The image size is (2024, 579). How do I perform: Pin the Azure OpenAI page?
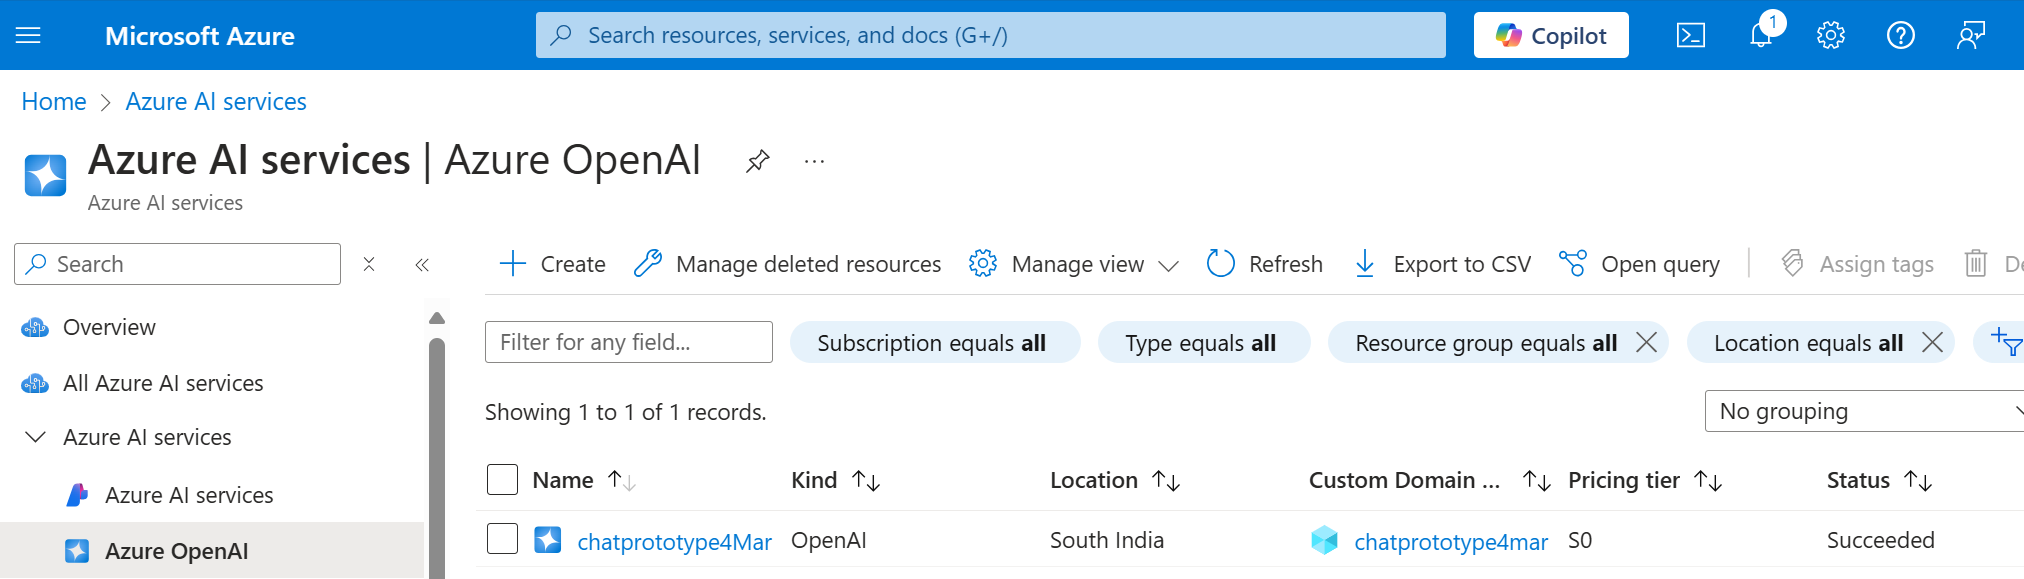pos(758,161)
